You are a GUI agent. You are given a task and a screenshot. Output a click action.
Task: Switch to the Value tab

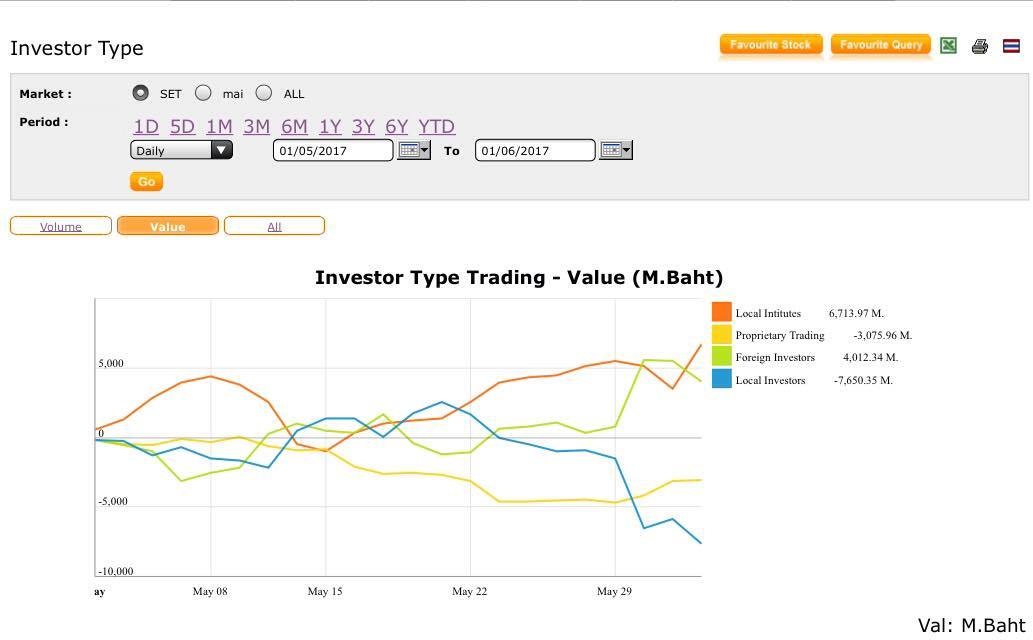coord(168,226)
